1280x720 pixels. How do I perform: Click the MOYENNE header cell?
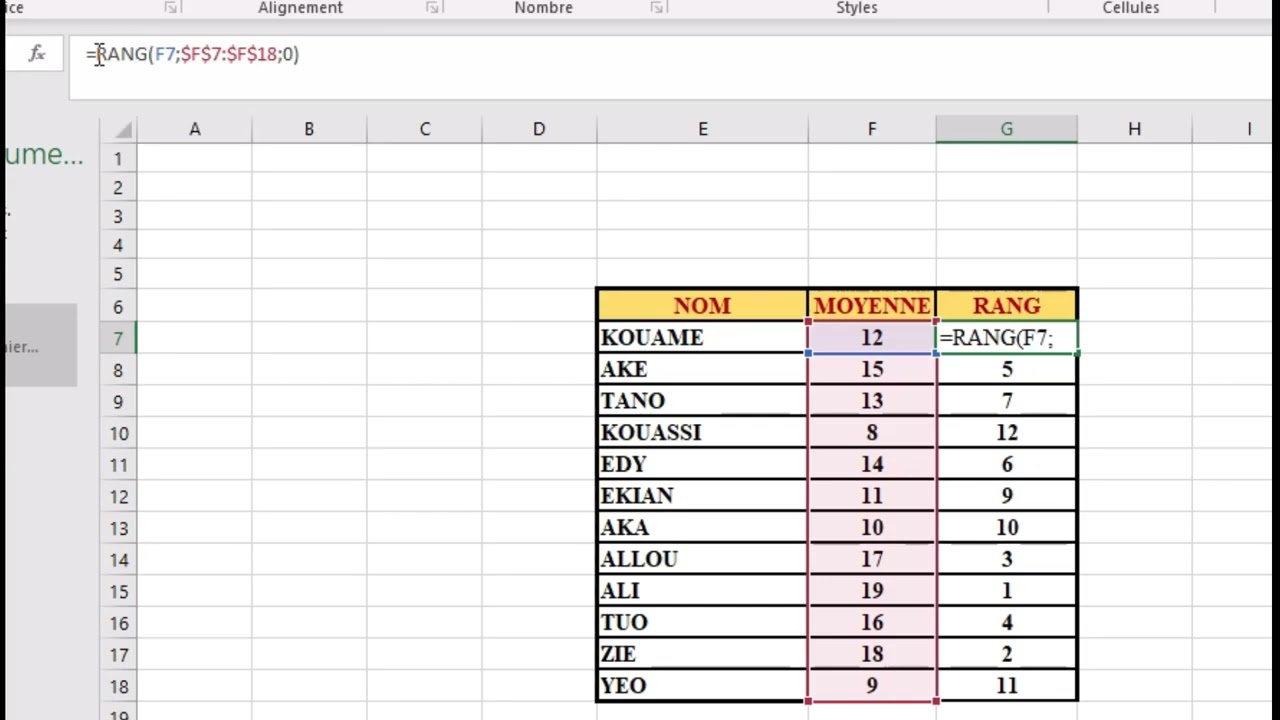pyautogui.click(x=872, y=306)
